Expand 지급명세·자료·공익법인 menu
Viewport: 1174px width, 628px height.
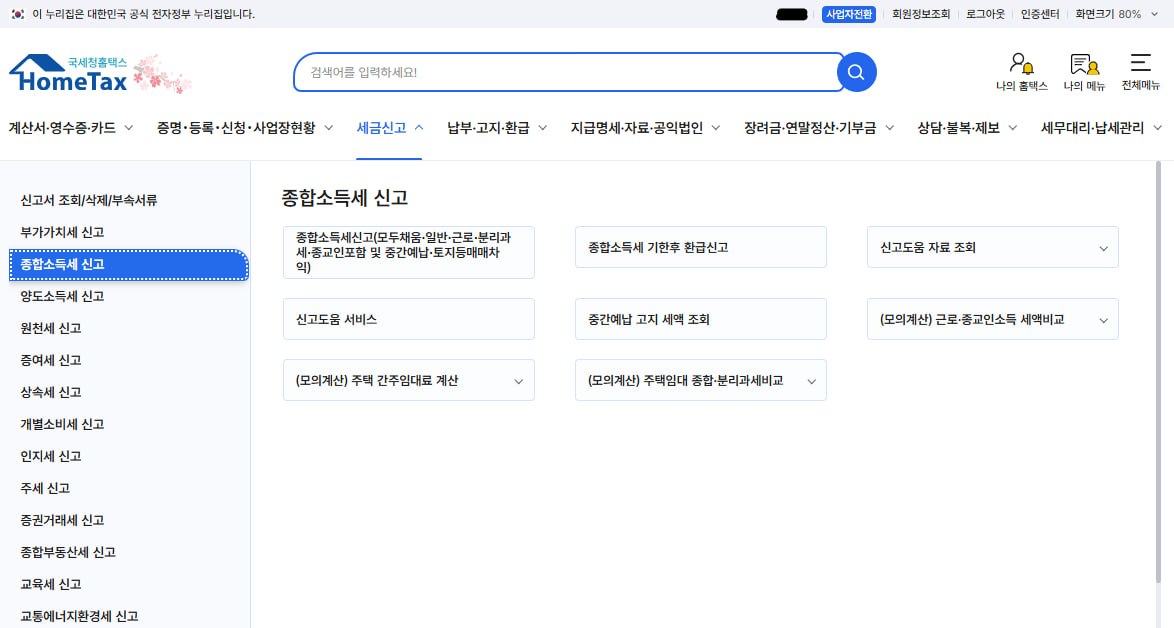[645, 128]
